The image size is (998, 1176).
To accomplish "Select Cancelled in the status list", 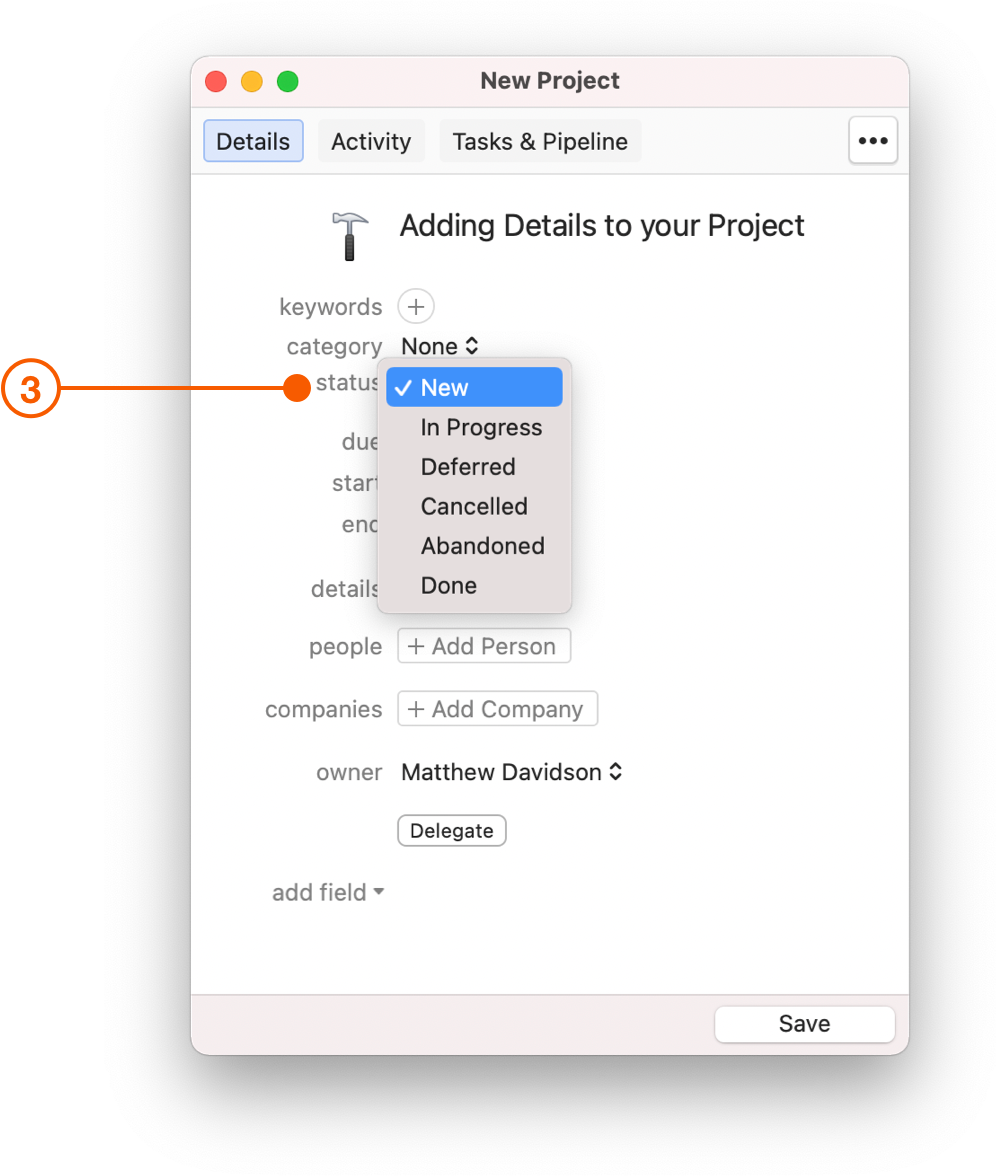I will click(473, 506).
